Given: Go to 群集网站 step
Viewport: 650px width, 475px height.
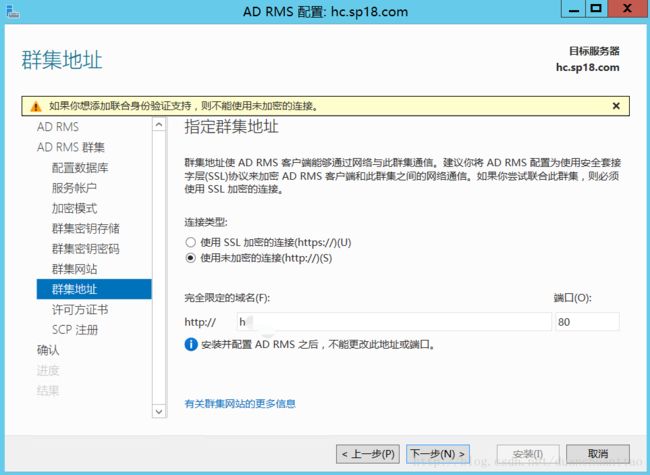Looking at the screenshot, I should pyautogui.click(x=74, y=269).
